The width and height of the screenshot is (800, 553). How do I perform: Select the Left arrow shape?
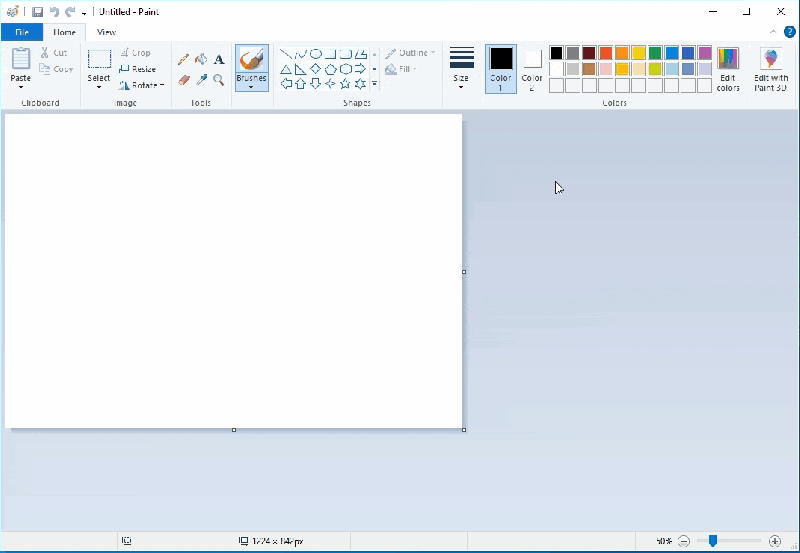286,84
